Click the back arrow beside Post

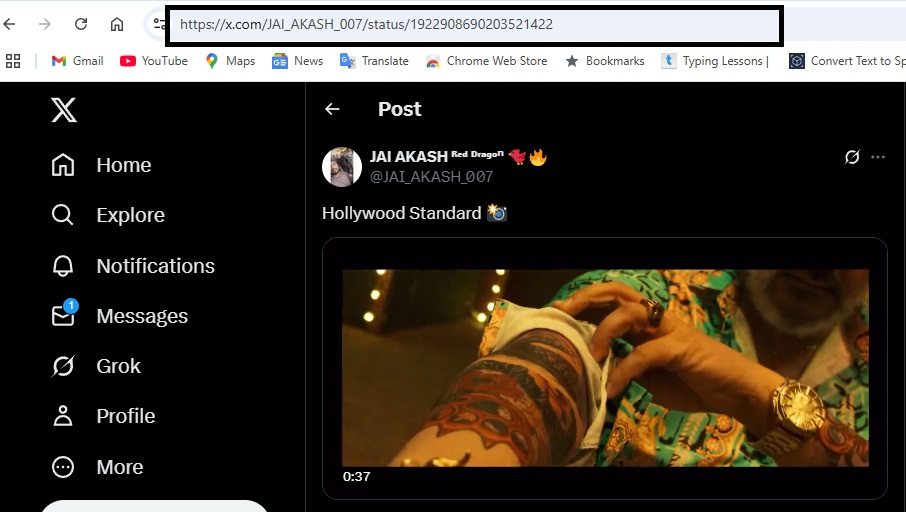[332, 109]
